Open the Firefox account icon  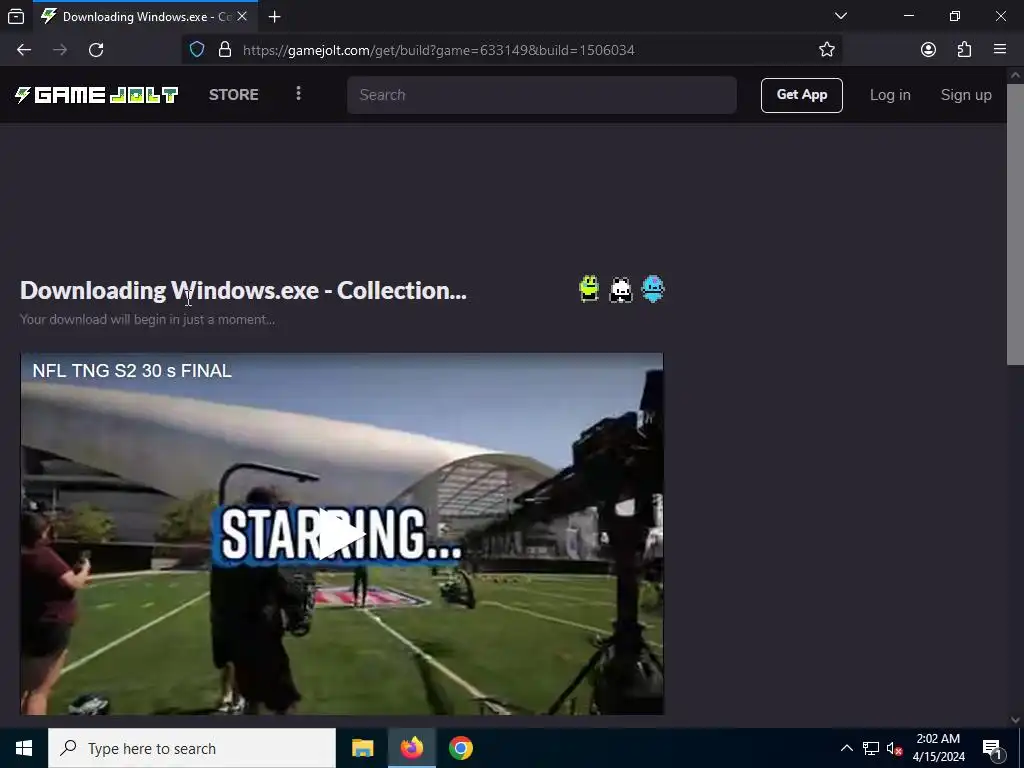coord(928,50)
